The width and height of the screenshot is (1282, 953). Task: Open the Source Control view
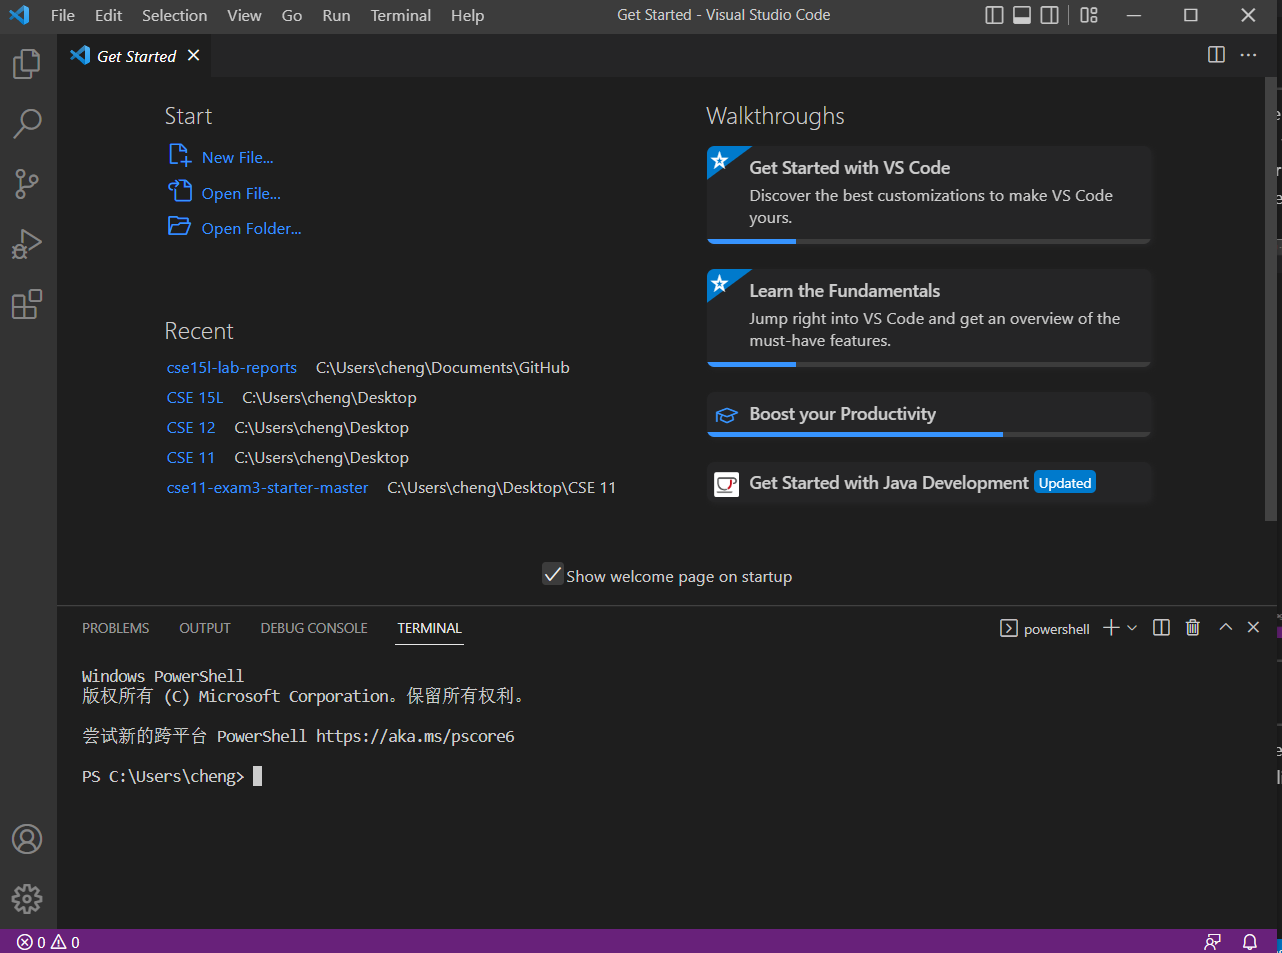click(27, 184)
